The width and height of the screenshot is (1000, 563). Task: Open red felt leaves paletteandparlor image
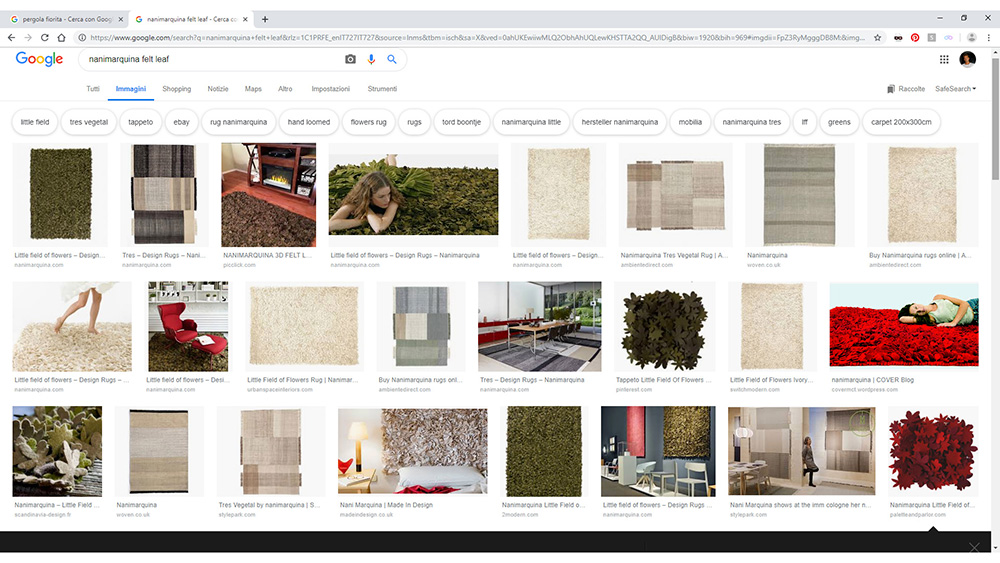933,451
